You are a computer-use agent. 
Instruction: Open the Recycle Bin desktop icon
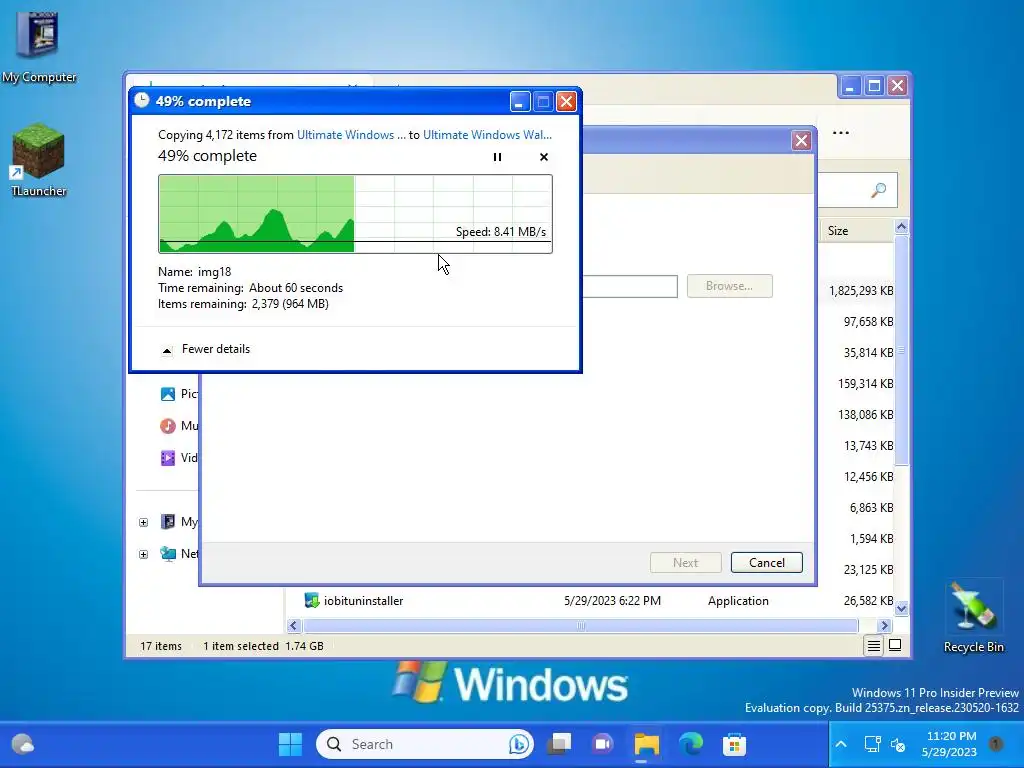973,617
